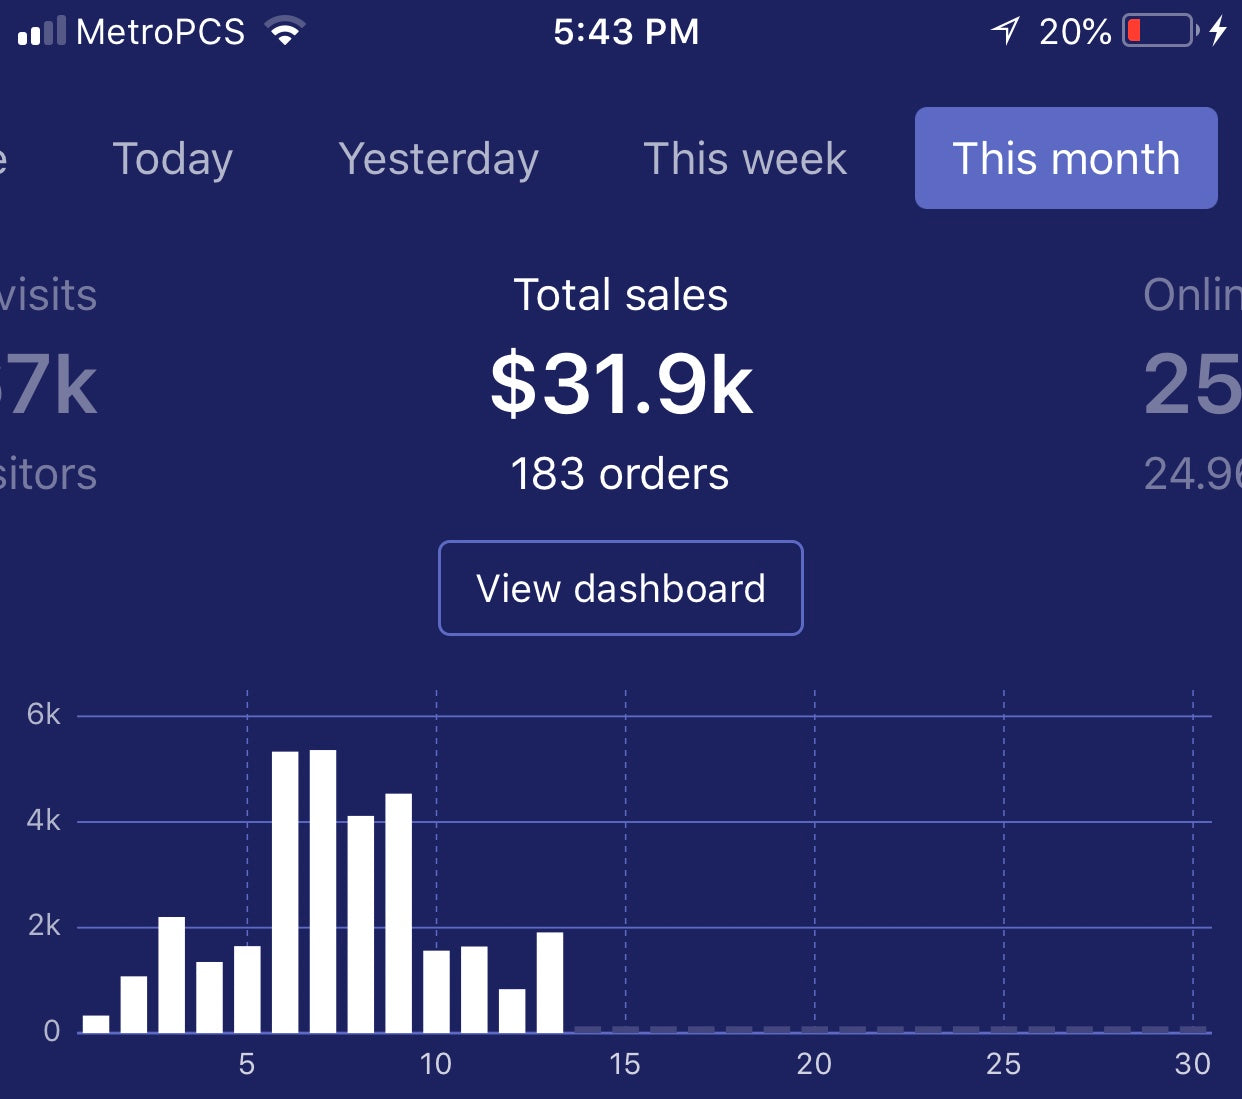Select the This month tab

(x=1066, y=158)
